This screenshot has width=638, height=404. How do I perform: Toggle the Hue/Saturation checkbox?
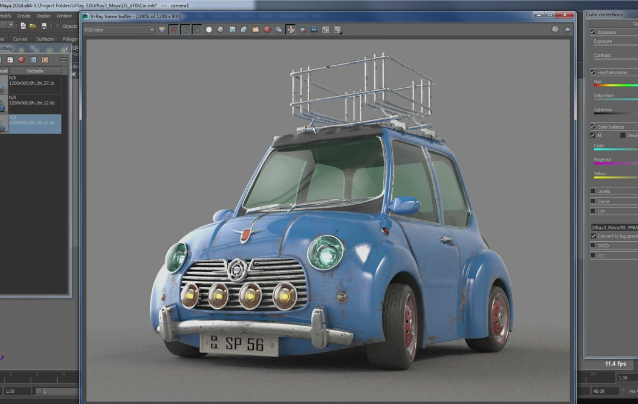pyautogui.click(x=593, y=72)
